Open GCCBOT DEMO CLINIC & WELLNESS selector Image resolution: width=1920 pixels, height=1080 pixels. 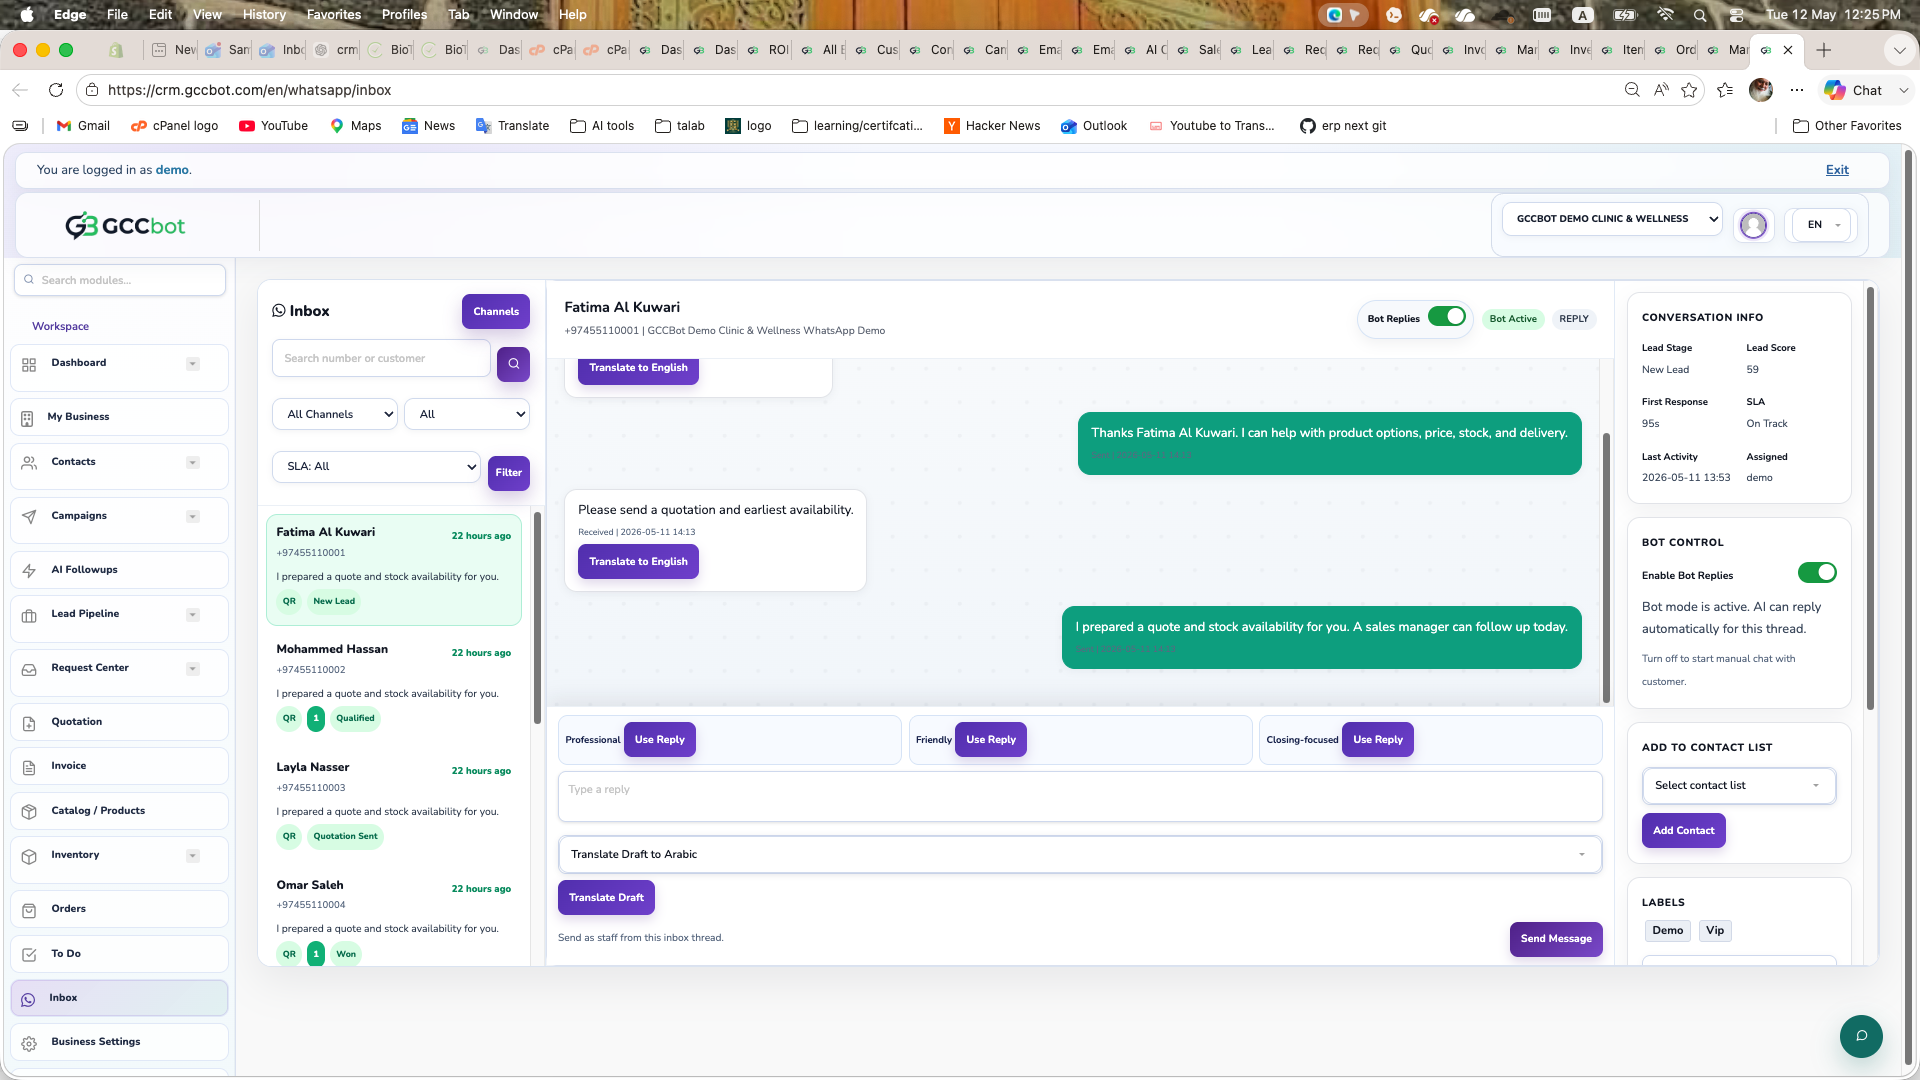pos(1612,219)
